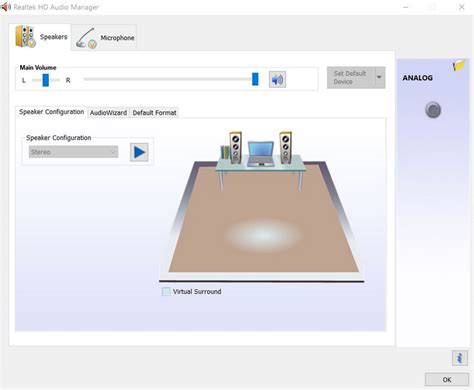
Task: Open the Speakers device tab
Action: [x=40, y=37]
